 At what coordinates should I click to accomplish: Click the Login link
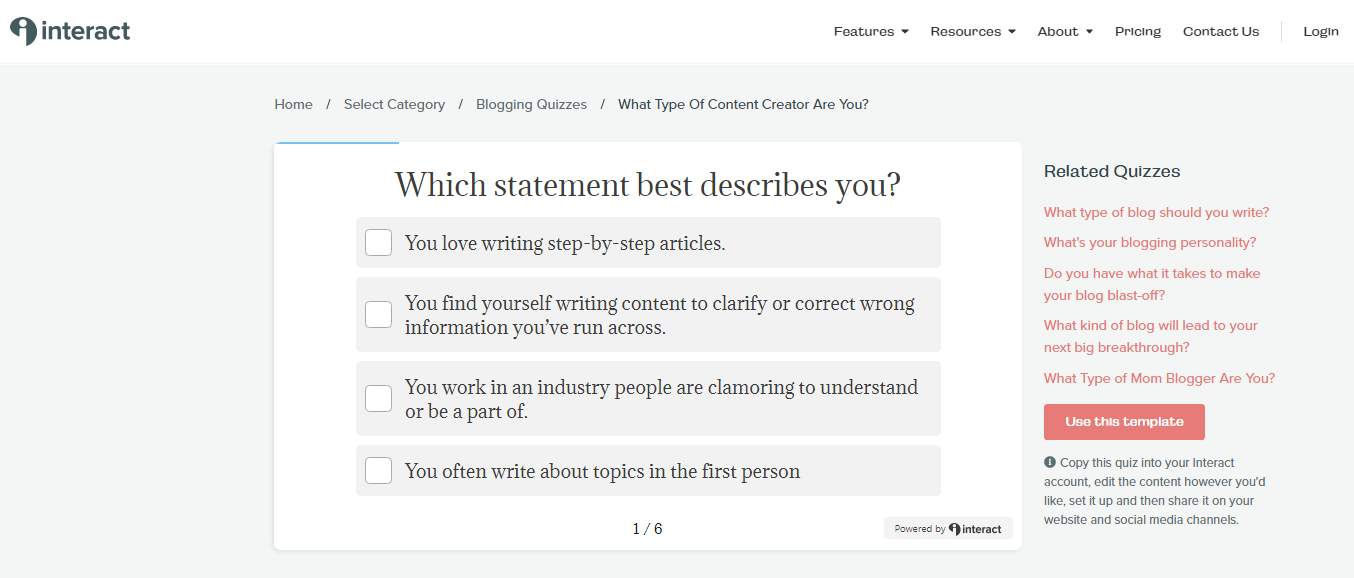coord(1321,31)
